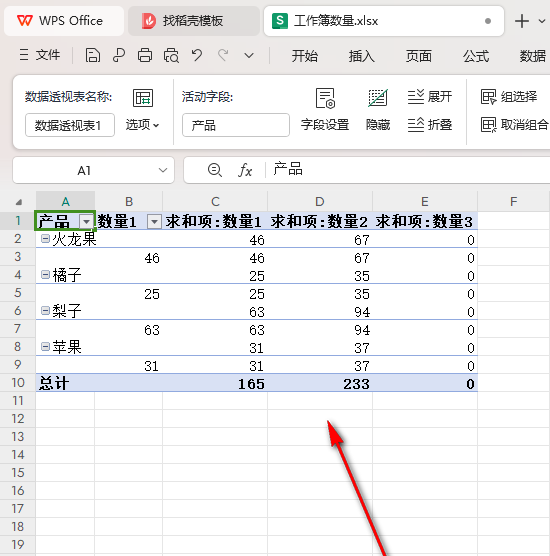Undo the last action
This screenshot has height=556, width=550.
[x=197, y=56]
